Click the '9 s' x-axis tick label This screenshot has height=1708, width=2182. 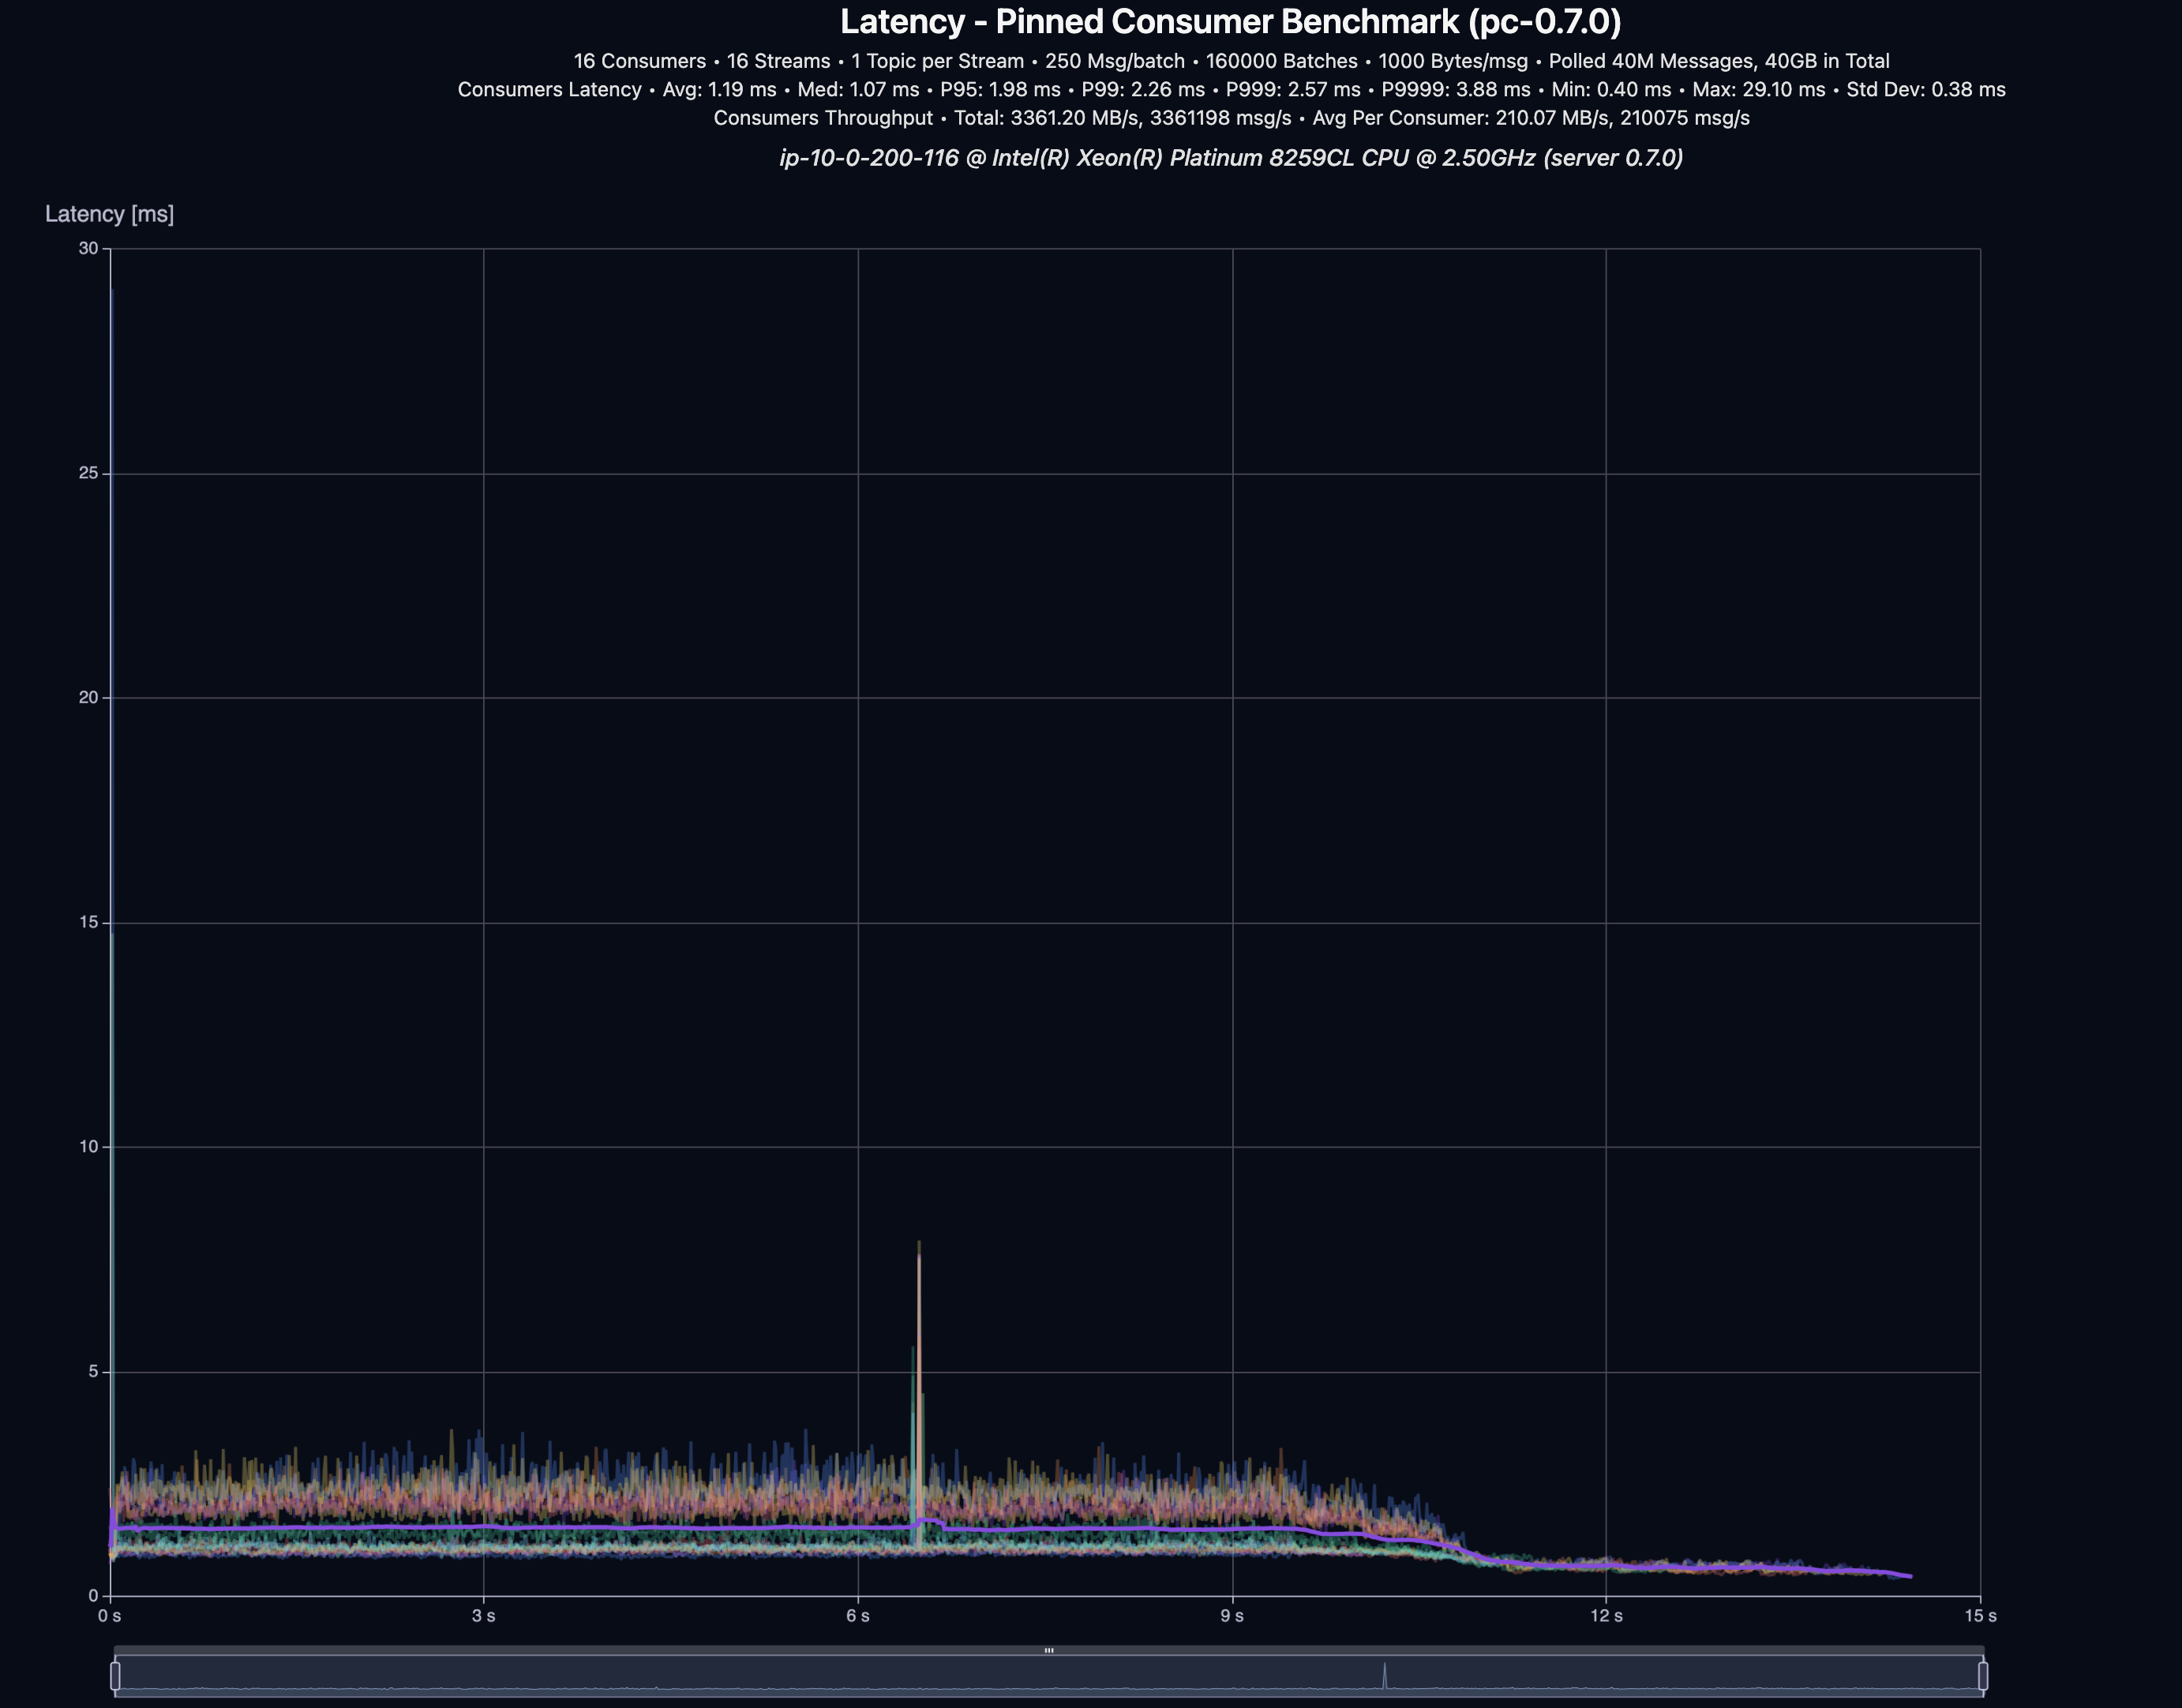pyautogui.click(x=1232, y=1615)
